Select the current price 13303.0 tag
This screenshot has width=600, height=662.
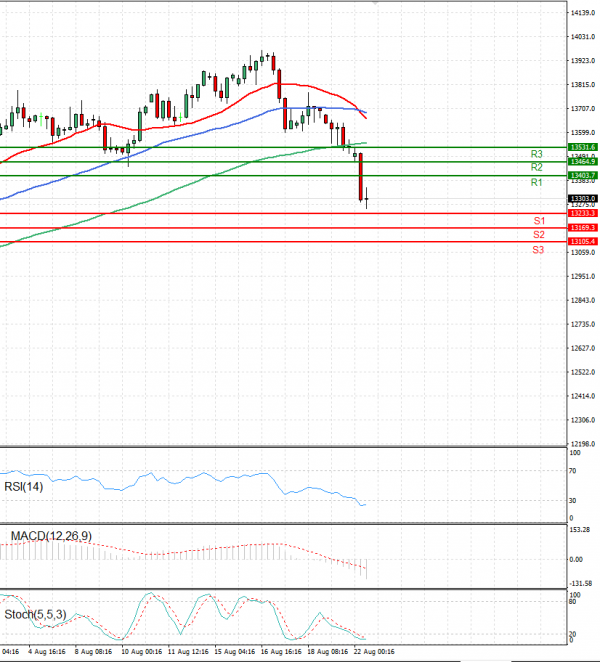coord(583,198)
